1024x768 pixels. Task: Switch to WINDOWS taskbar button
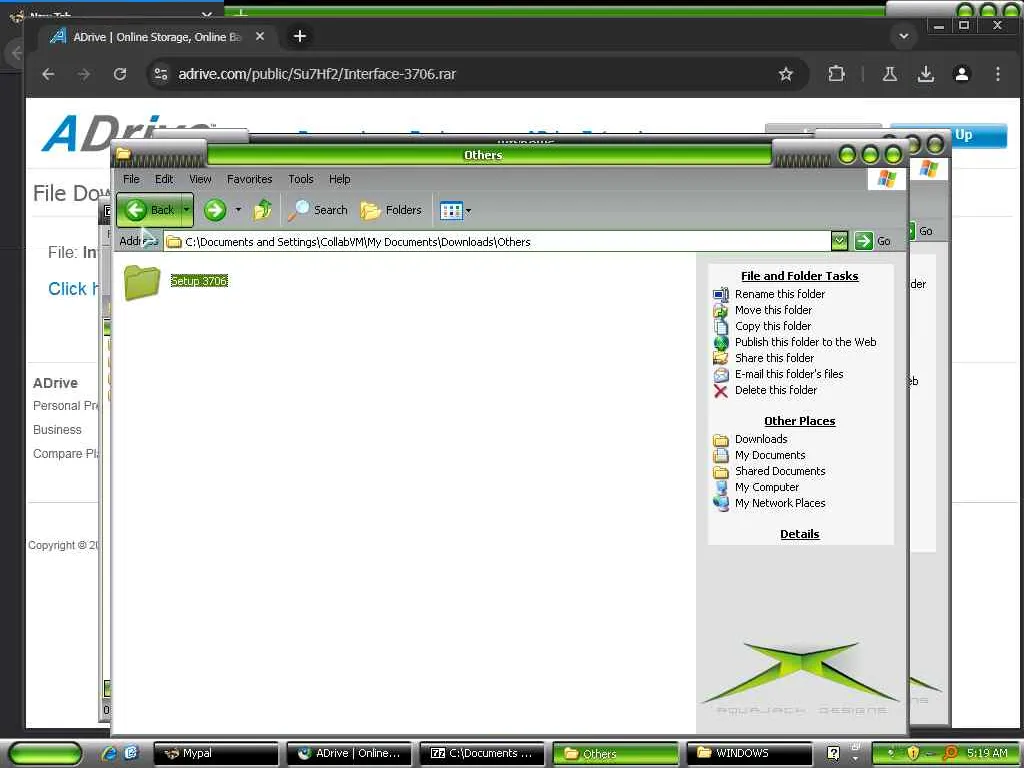tap(749, 754)
